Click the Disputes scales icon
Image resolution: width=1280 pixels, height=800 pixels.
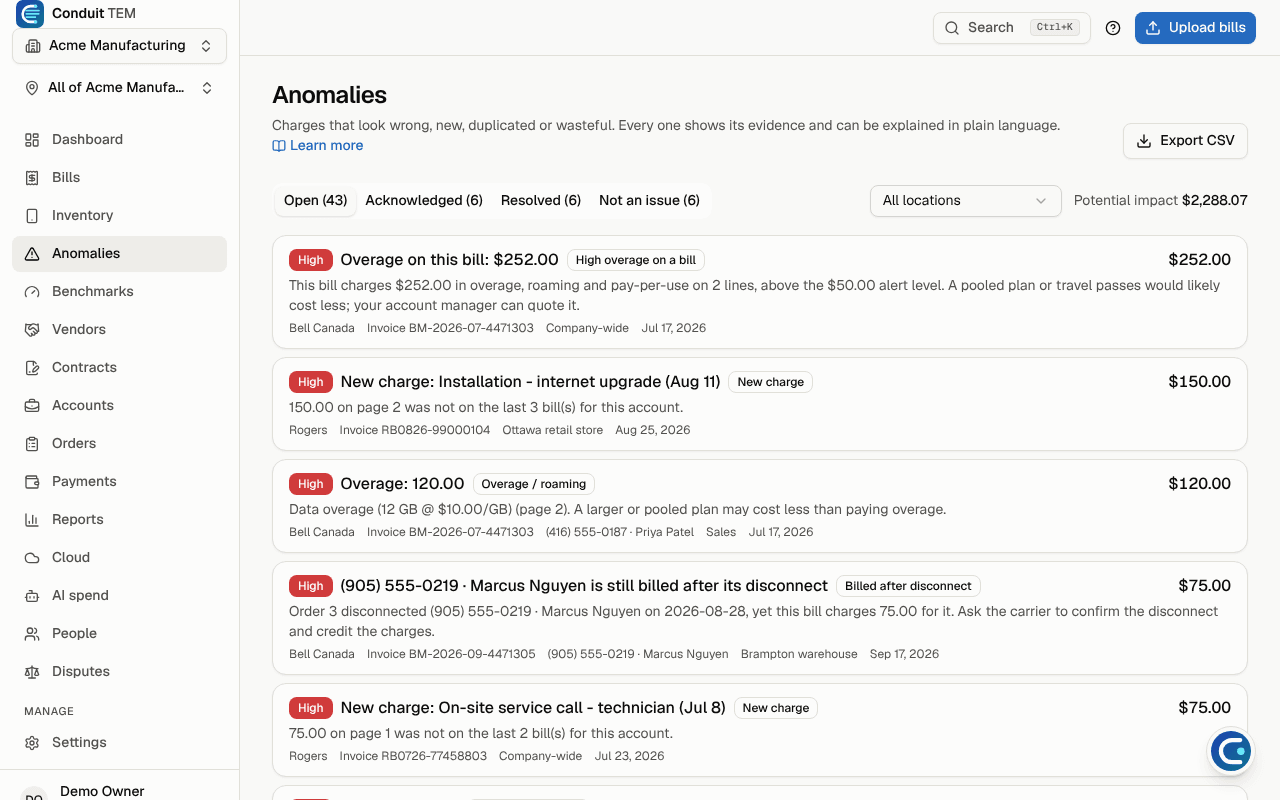32,672
